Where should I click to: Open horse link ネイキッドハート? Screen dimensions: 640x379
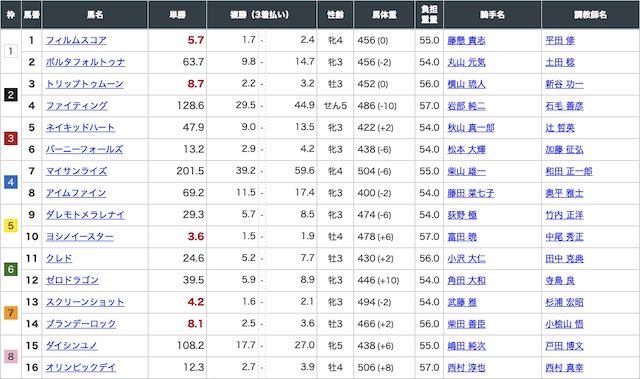pos(80,128)
